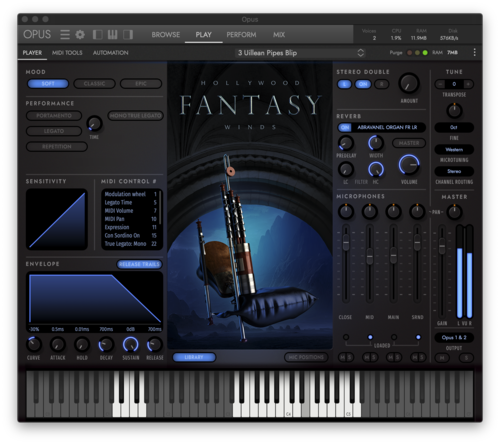Open the Western microtuning dropdown
Screen dimensions: 500x444
pos(454,149)
